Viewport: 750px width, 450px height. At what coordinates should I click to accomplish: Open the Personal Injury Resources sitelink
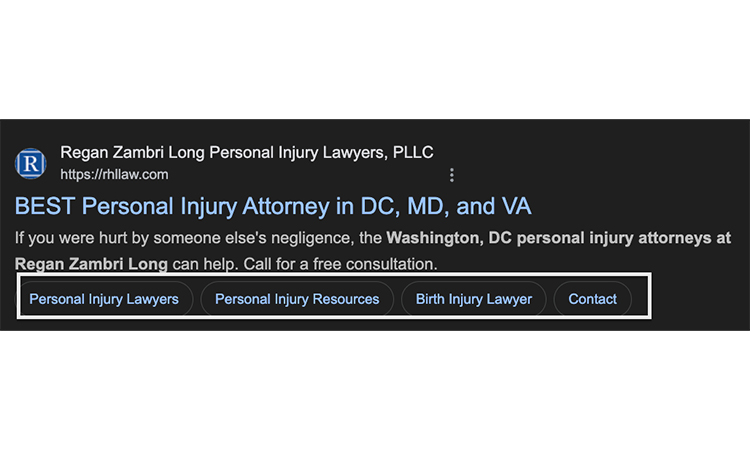tap(297, 298)
